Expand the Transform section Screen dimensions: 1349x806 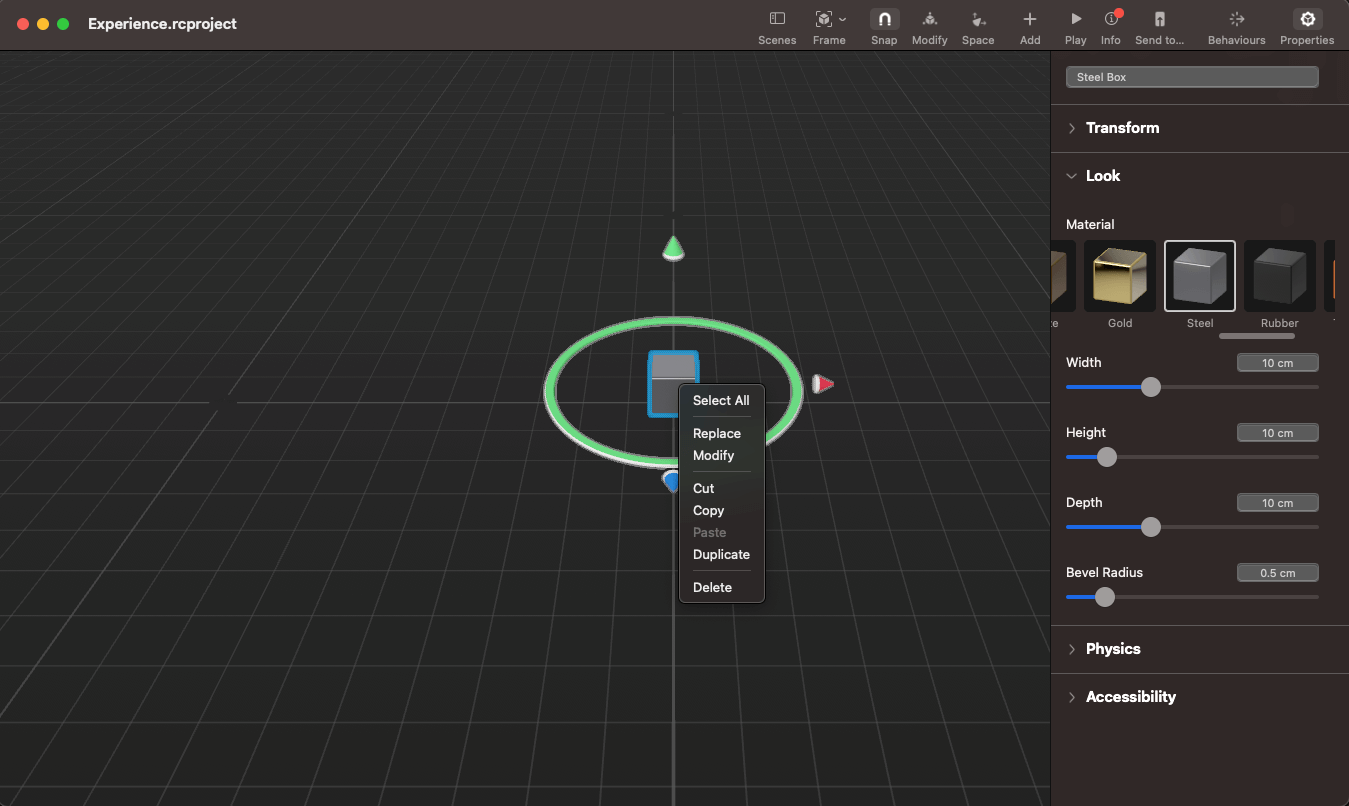(x=1072, y=128)
